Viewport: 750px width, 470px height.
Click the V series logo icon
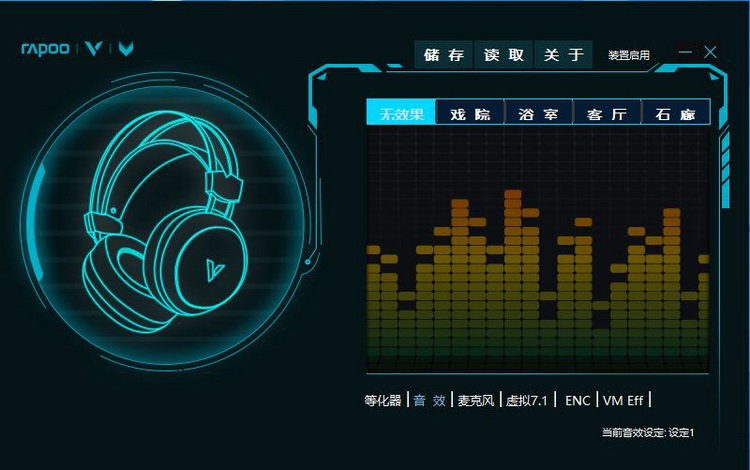pyautogui.click(x=93, y=48)
